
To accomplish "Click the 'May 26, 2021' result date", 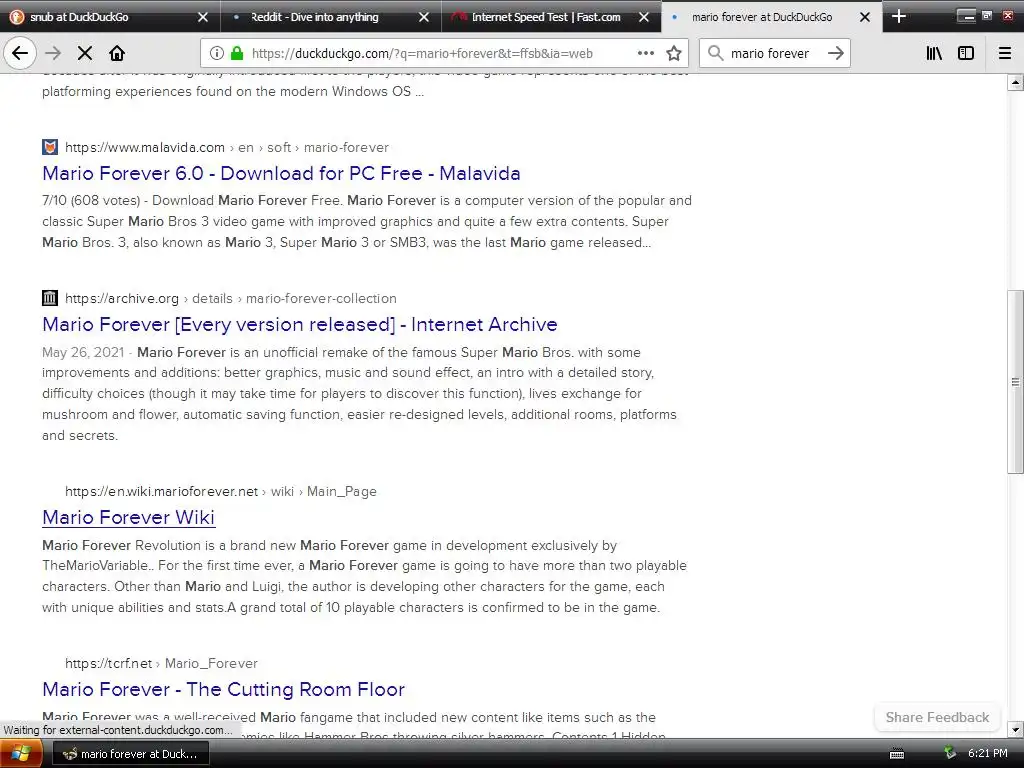I will 83,353.
